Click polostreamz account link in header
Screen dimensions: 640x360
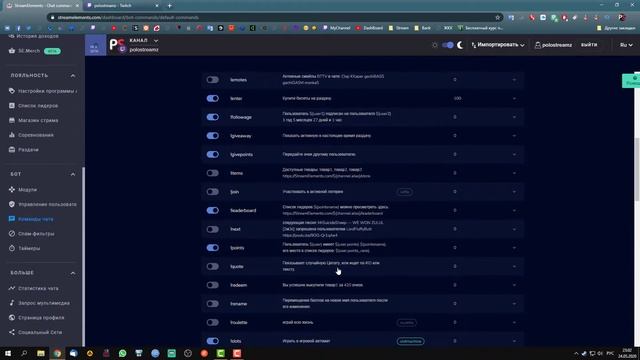[557, 45]
